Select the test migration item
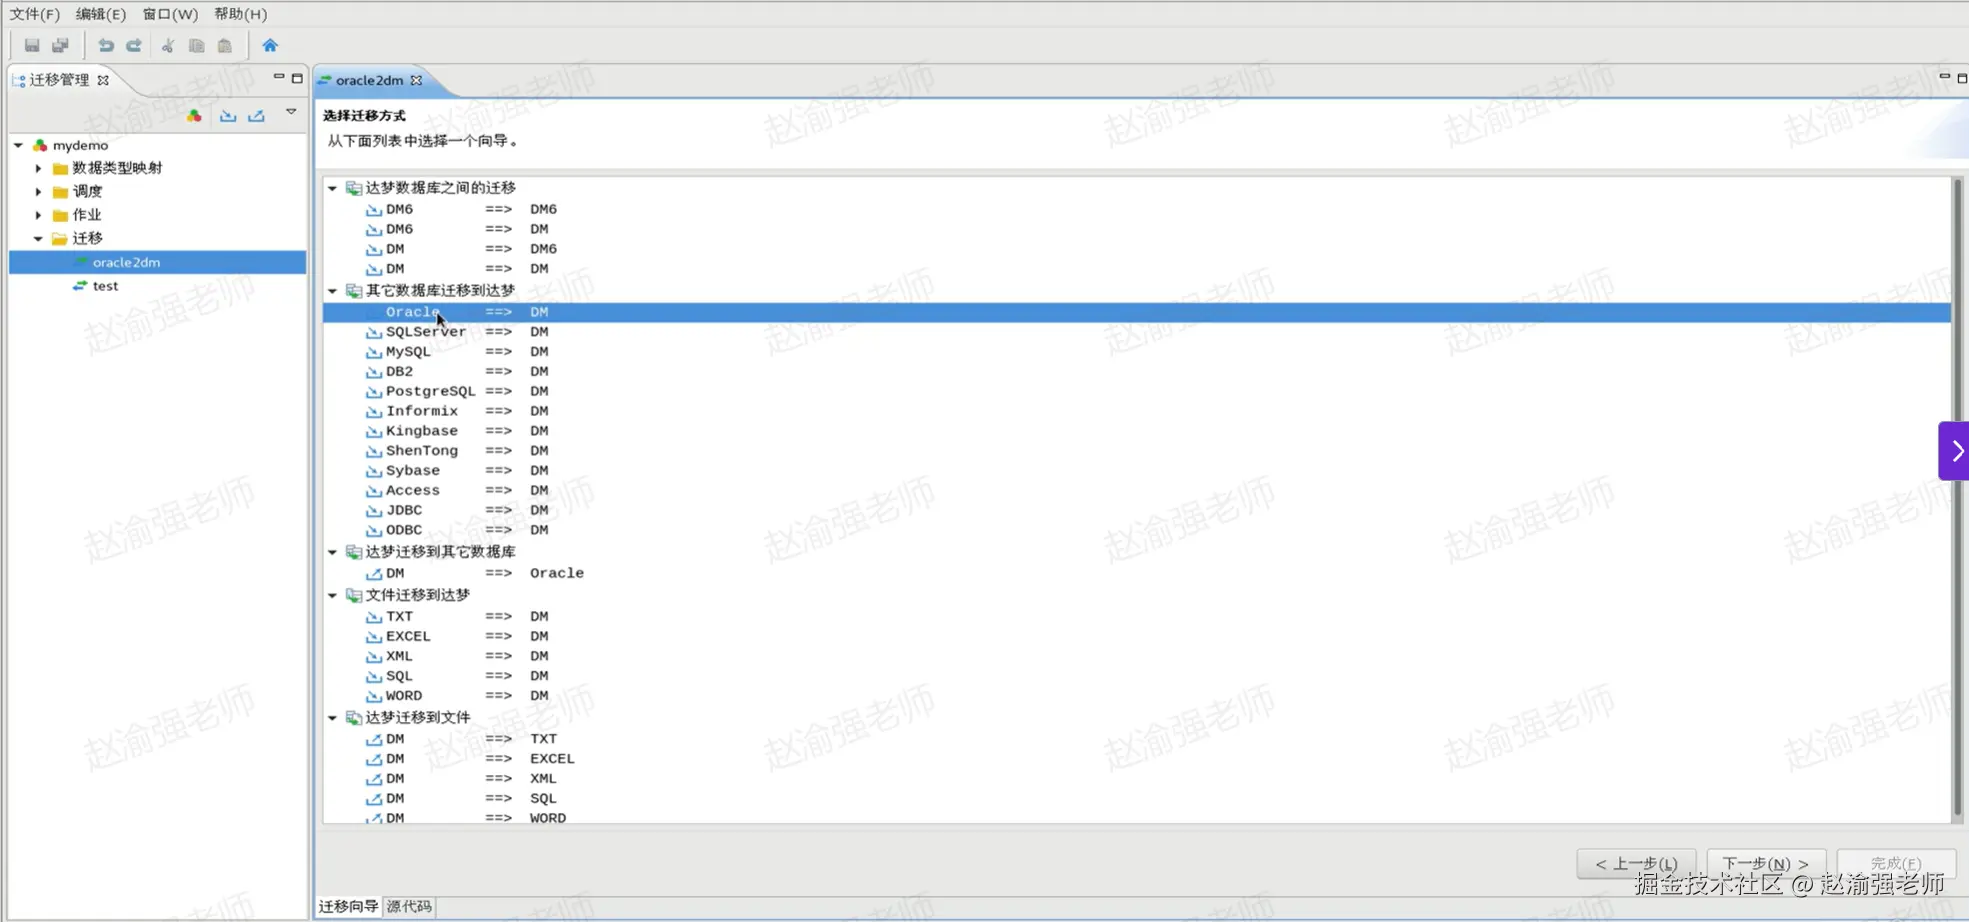 tap(105, 286)
